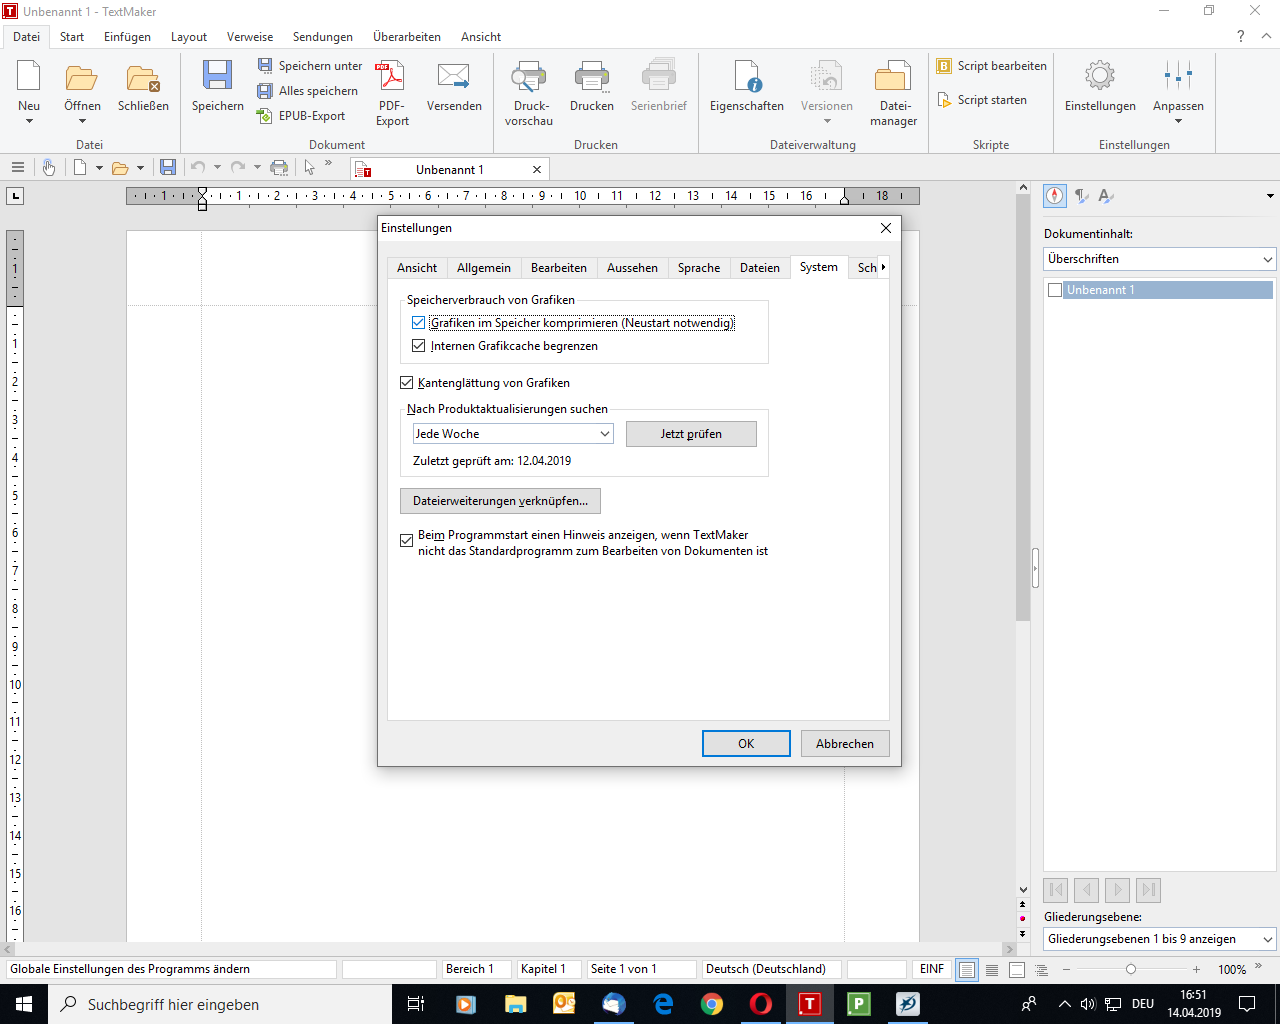Click Alles speichern in ribbon

308,90
